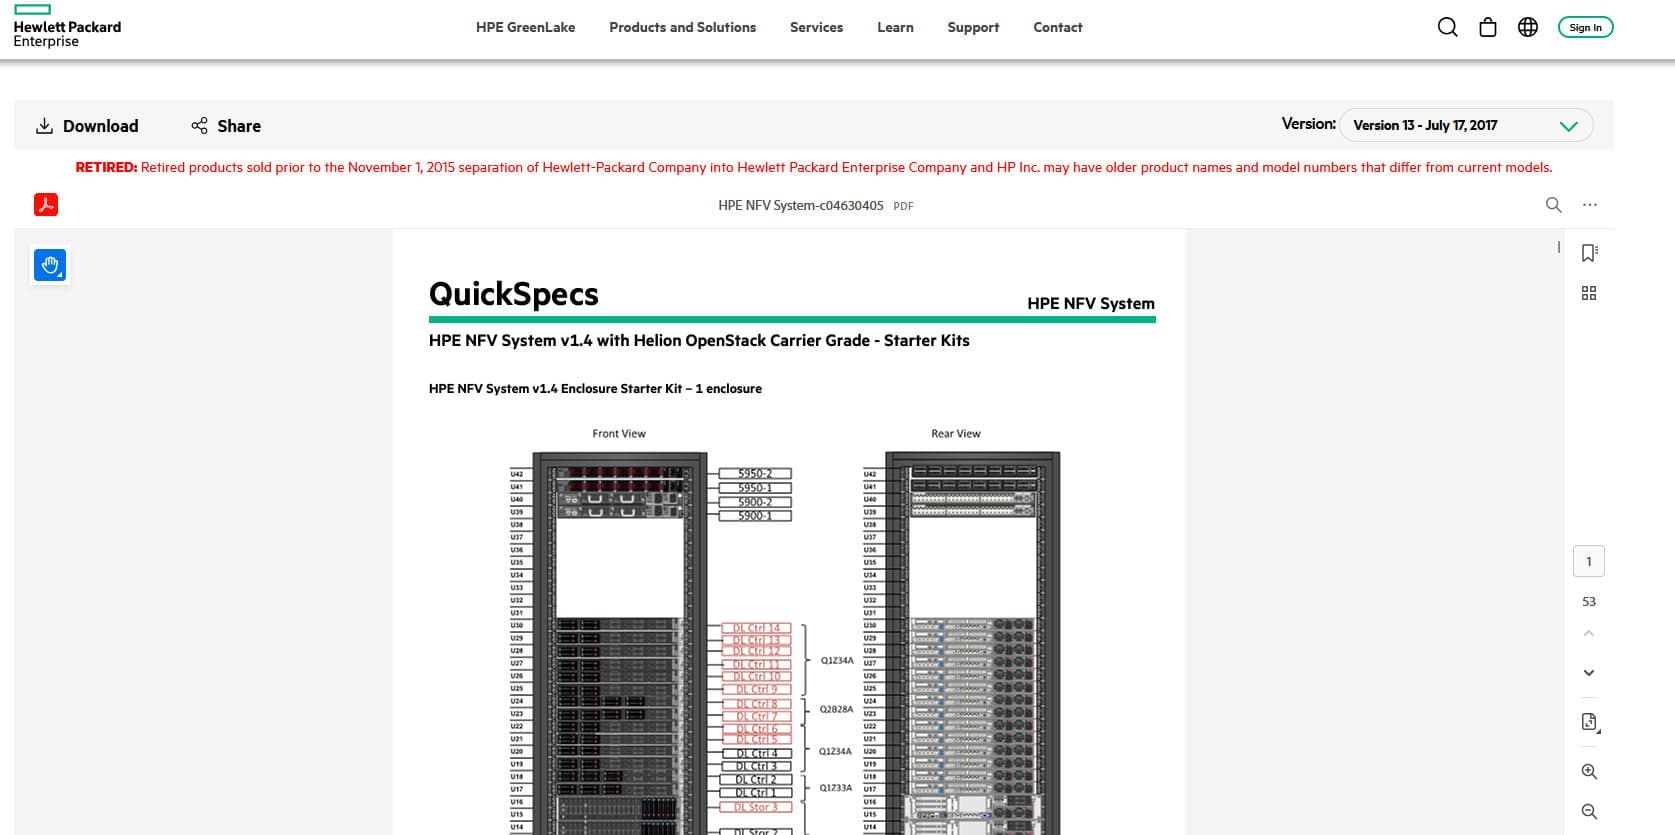Click the Rear View label

coord(956,434)
